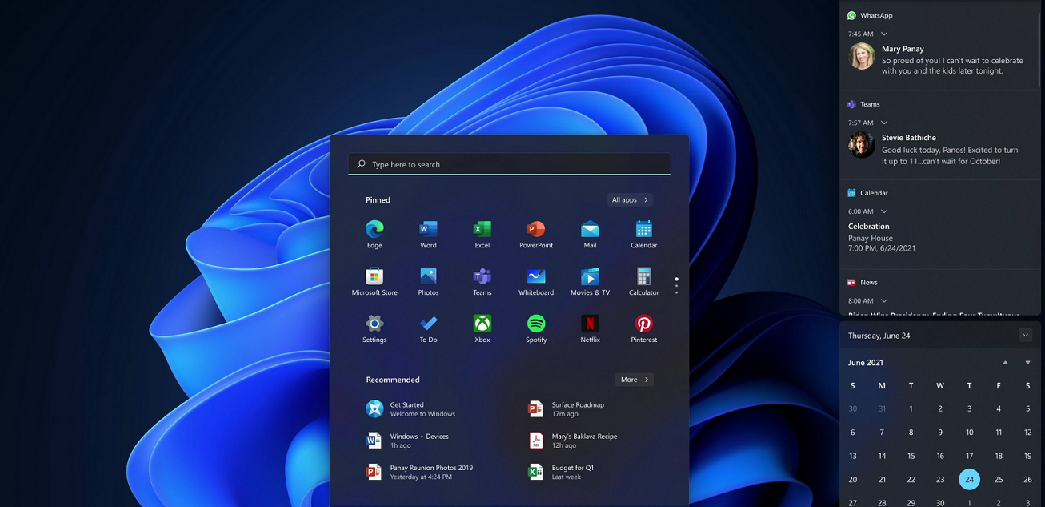Go to previous month using up arrow
This screenshot has height=507, width=1045.
[1005, 362]
